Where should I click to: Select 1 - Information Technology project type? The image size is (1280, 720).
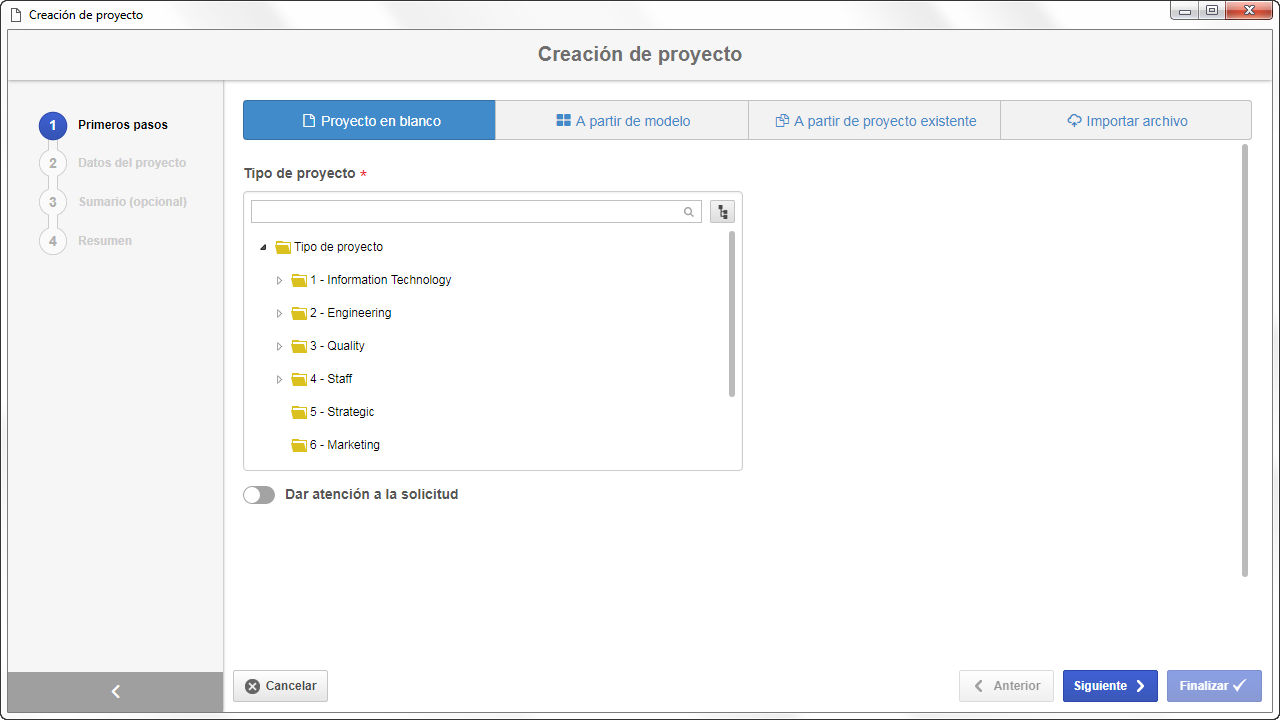coord(380,280)
